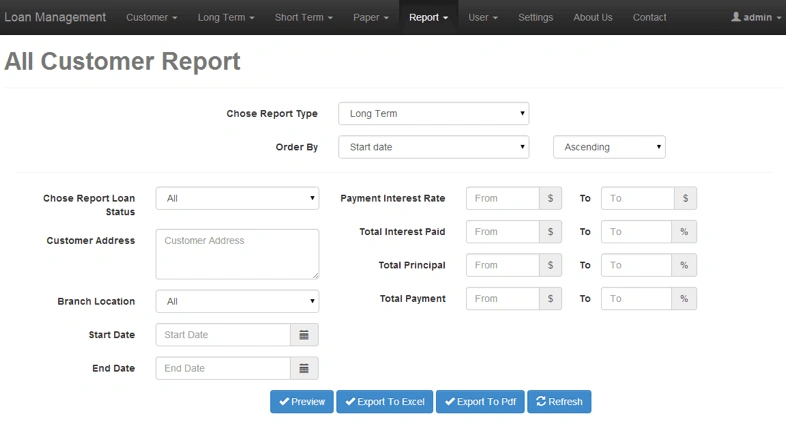Image resolution: width=786 pixels, height=432 pixels.
Task: Click dollar addon beside Total Payment From
Action: point(550,299)
